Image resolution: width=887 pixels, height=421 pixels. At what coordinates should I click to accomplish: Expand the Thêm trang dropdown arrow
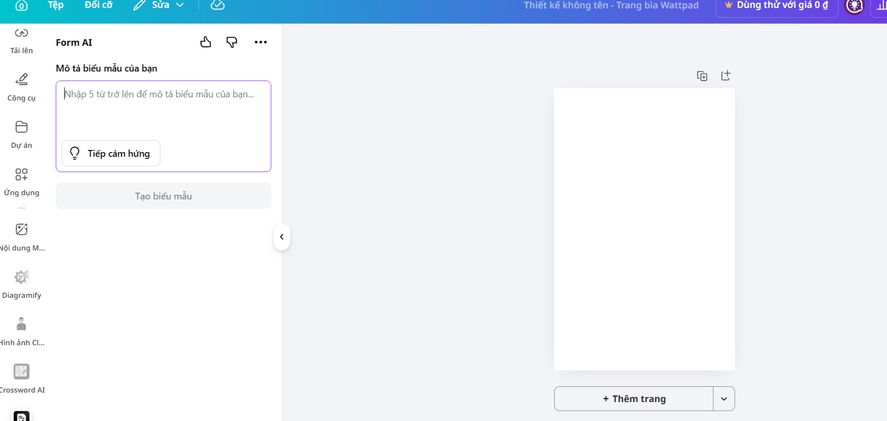click(724, 398)
